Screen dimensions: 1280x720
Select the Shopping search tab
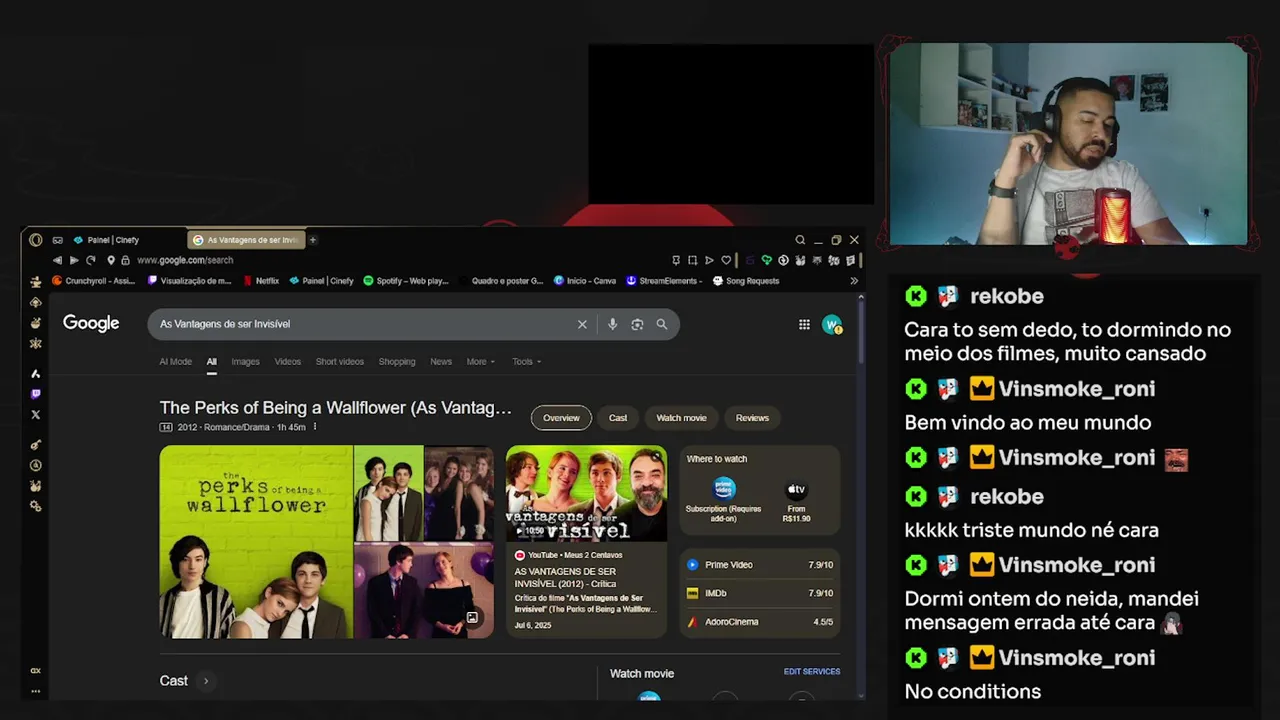(x=397, y=362)
